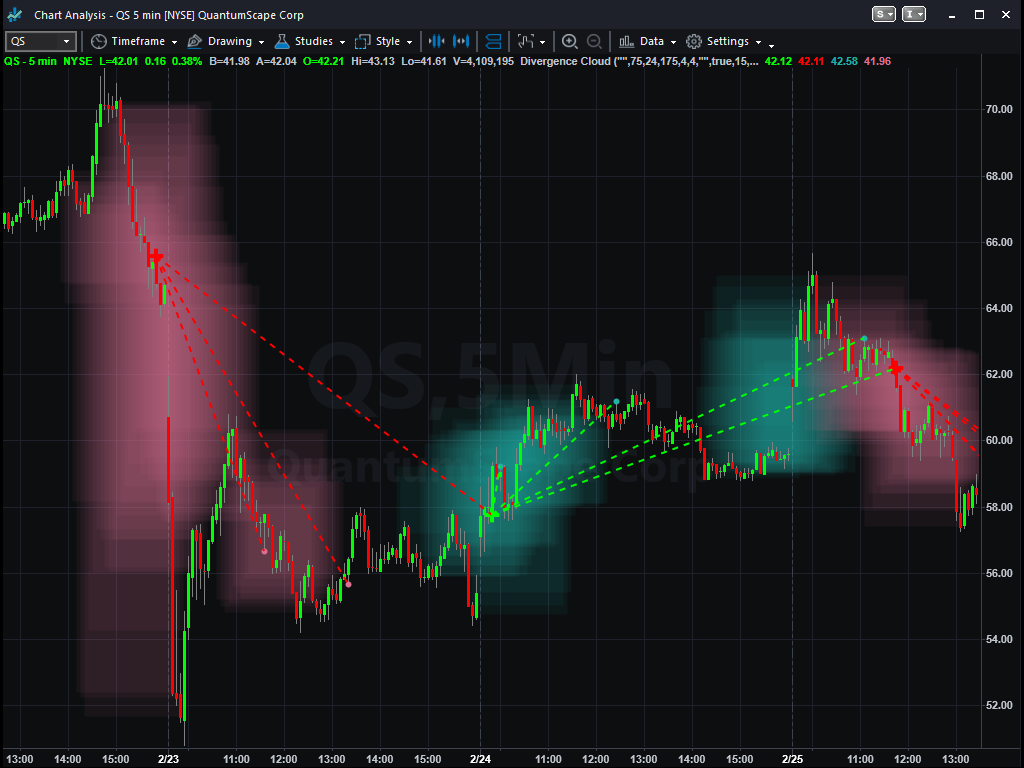Expand the active drawing tool dropdown arrow
This screenshot has width=1024, height=768.
[543, 41]
